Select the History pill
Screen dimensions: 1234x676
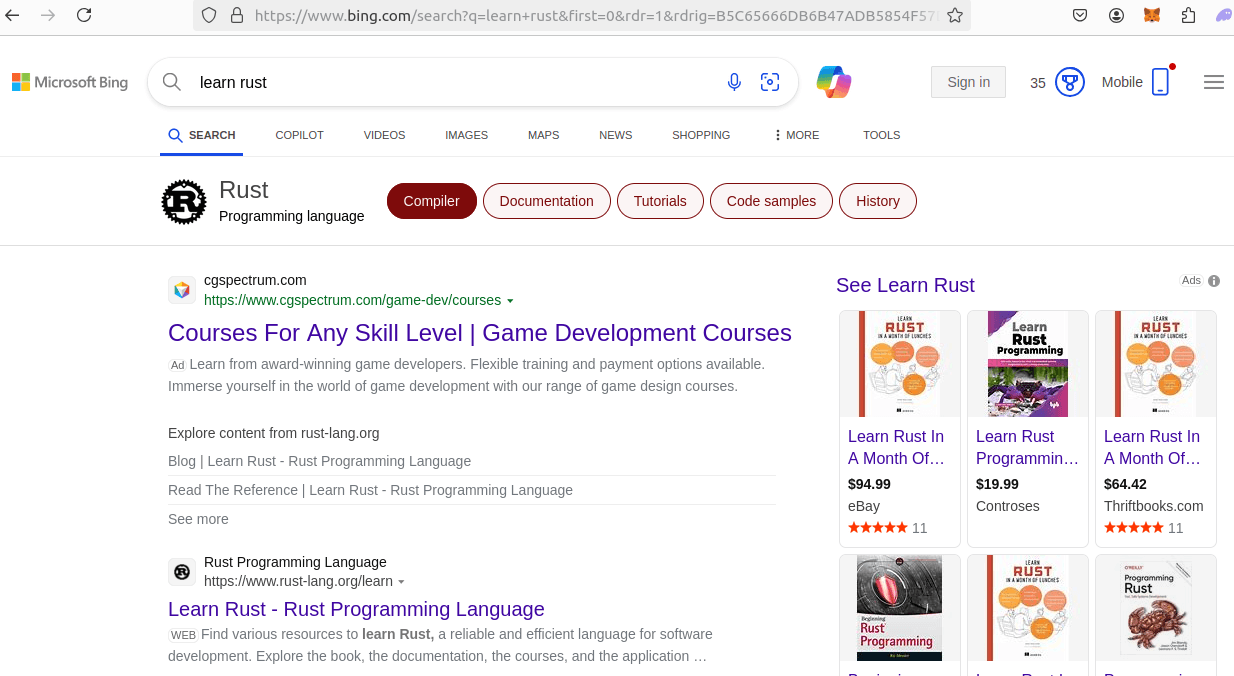878,201
